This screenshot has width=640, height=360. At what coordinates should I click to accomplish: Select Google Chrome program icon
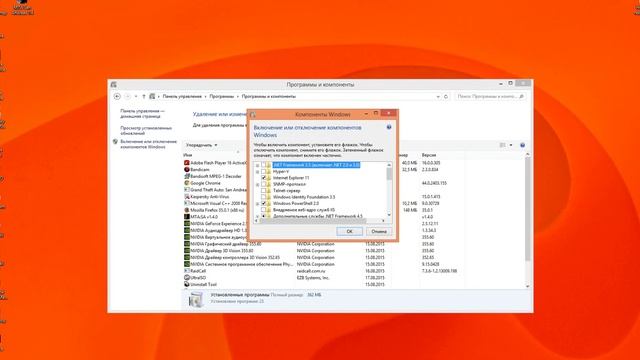[187, 183]
